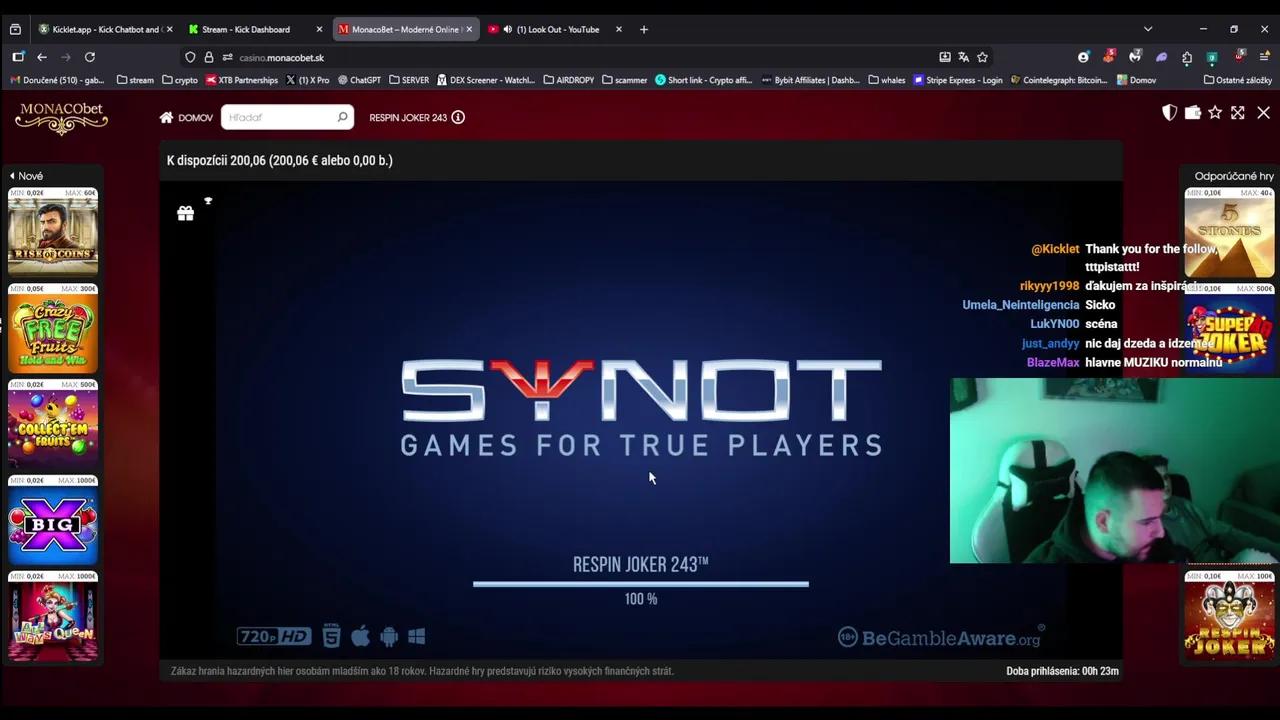Open the whales bookmarks folder
Image resolution: width=1280 pixels, height=720 pixels.
tap(887, 80)
